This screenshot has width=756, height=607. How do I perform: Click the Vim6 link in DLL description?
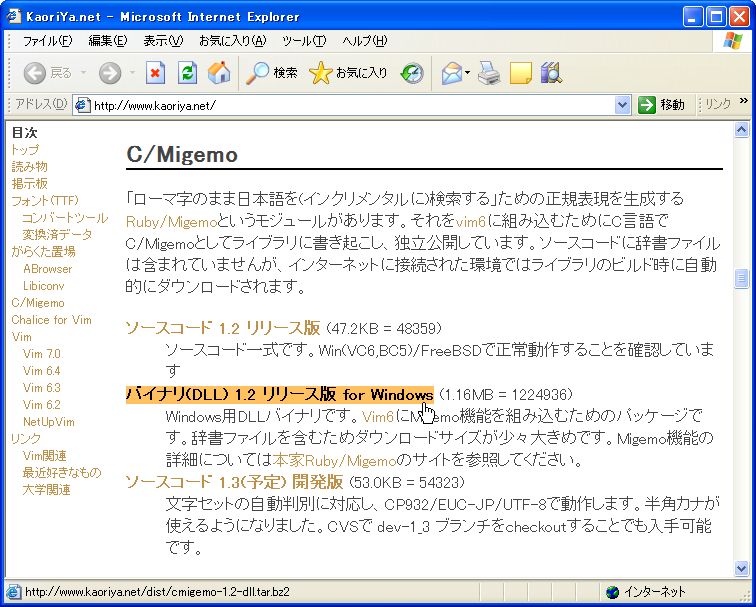378,416
